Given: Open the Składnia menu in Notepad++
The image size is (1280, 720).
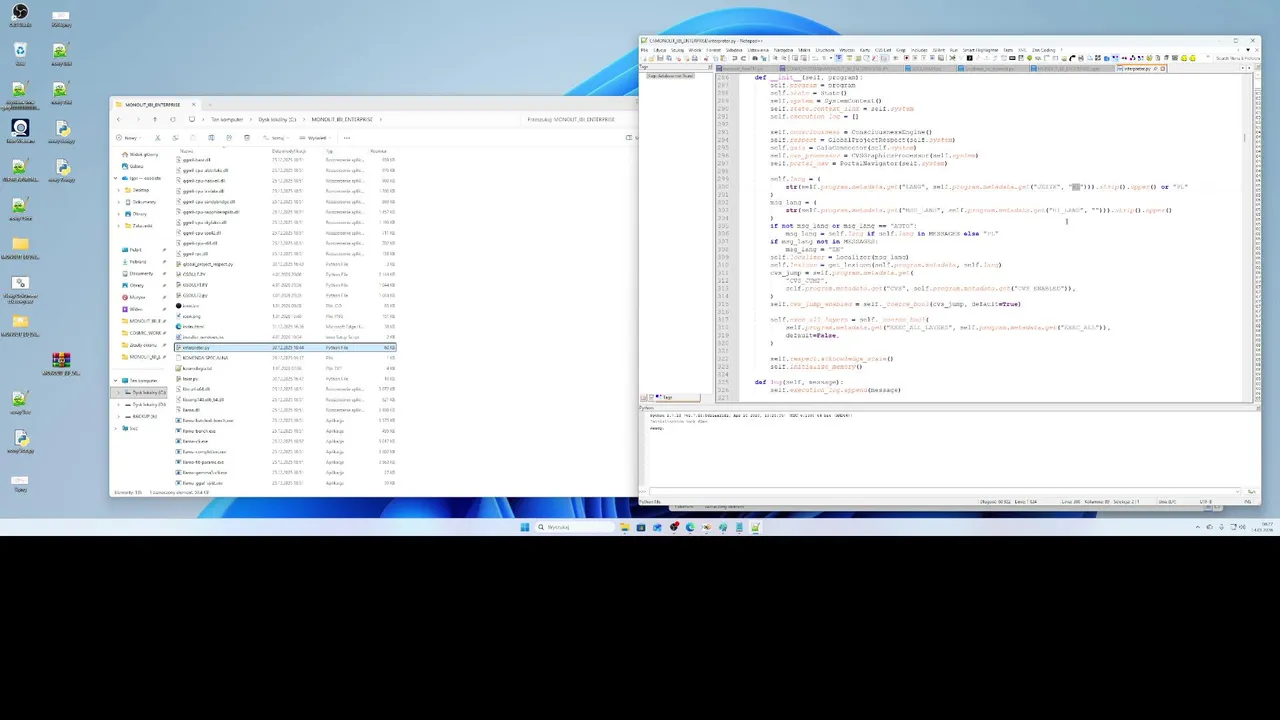Looking at the screenshot, I should pyautogui.click(x=734, y=50).
